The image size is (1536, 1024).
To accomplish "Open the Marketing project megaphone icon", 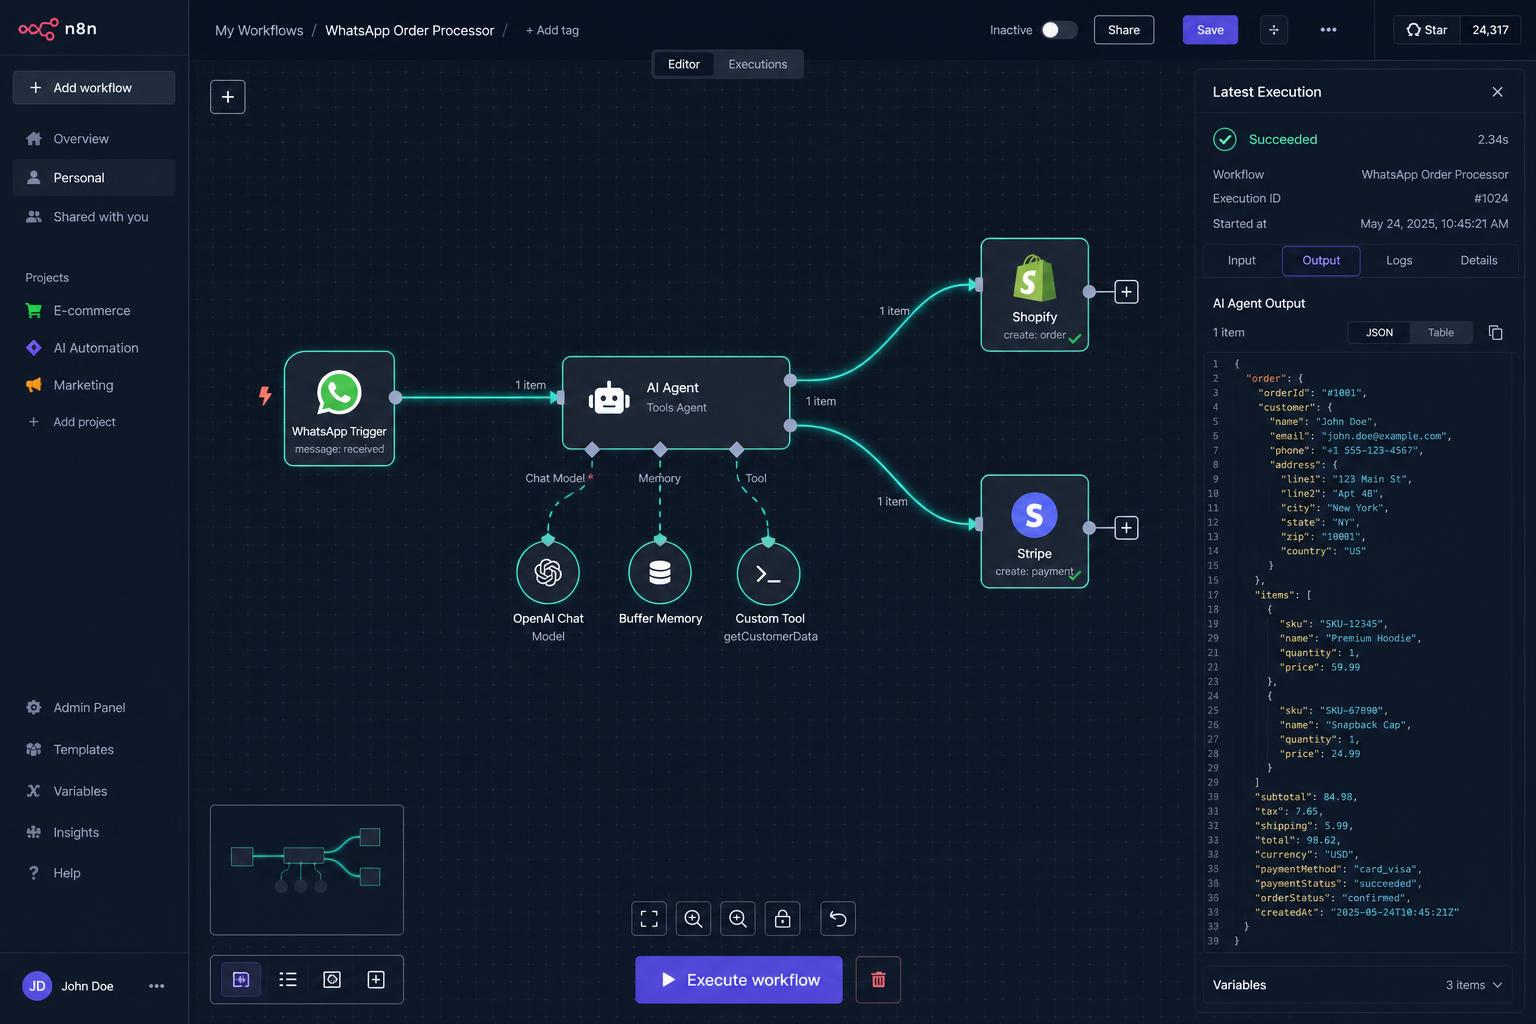I will (34, 385).
